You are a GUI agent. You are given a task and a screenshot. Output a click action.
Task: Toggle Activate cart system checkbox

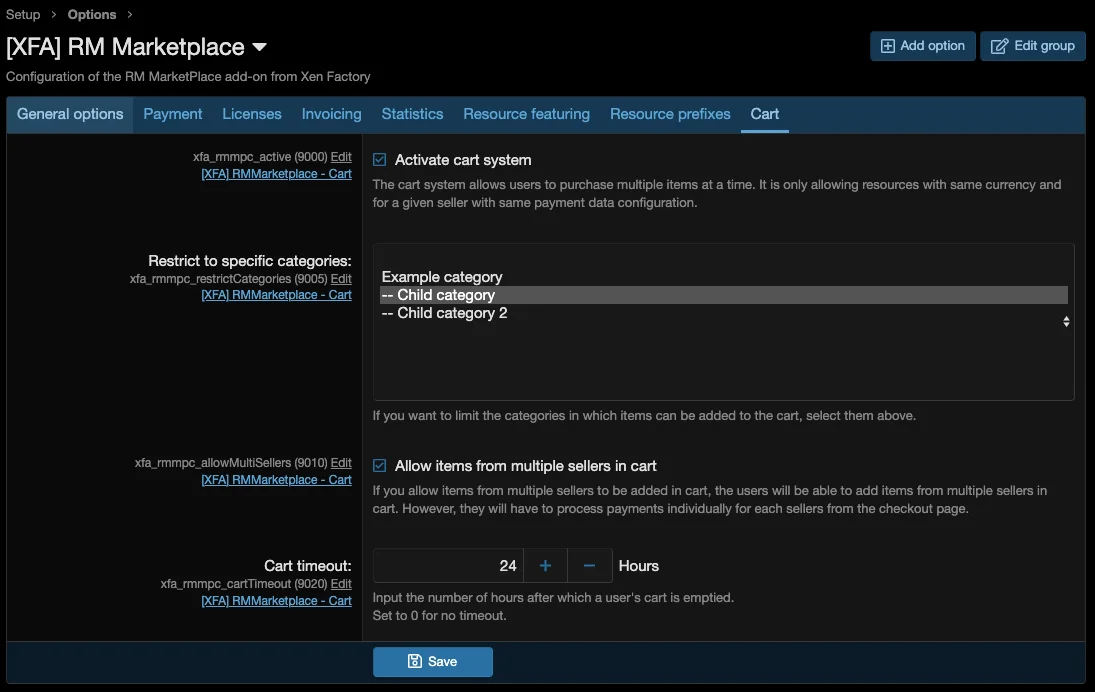click(x=380, y=160)
